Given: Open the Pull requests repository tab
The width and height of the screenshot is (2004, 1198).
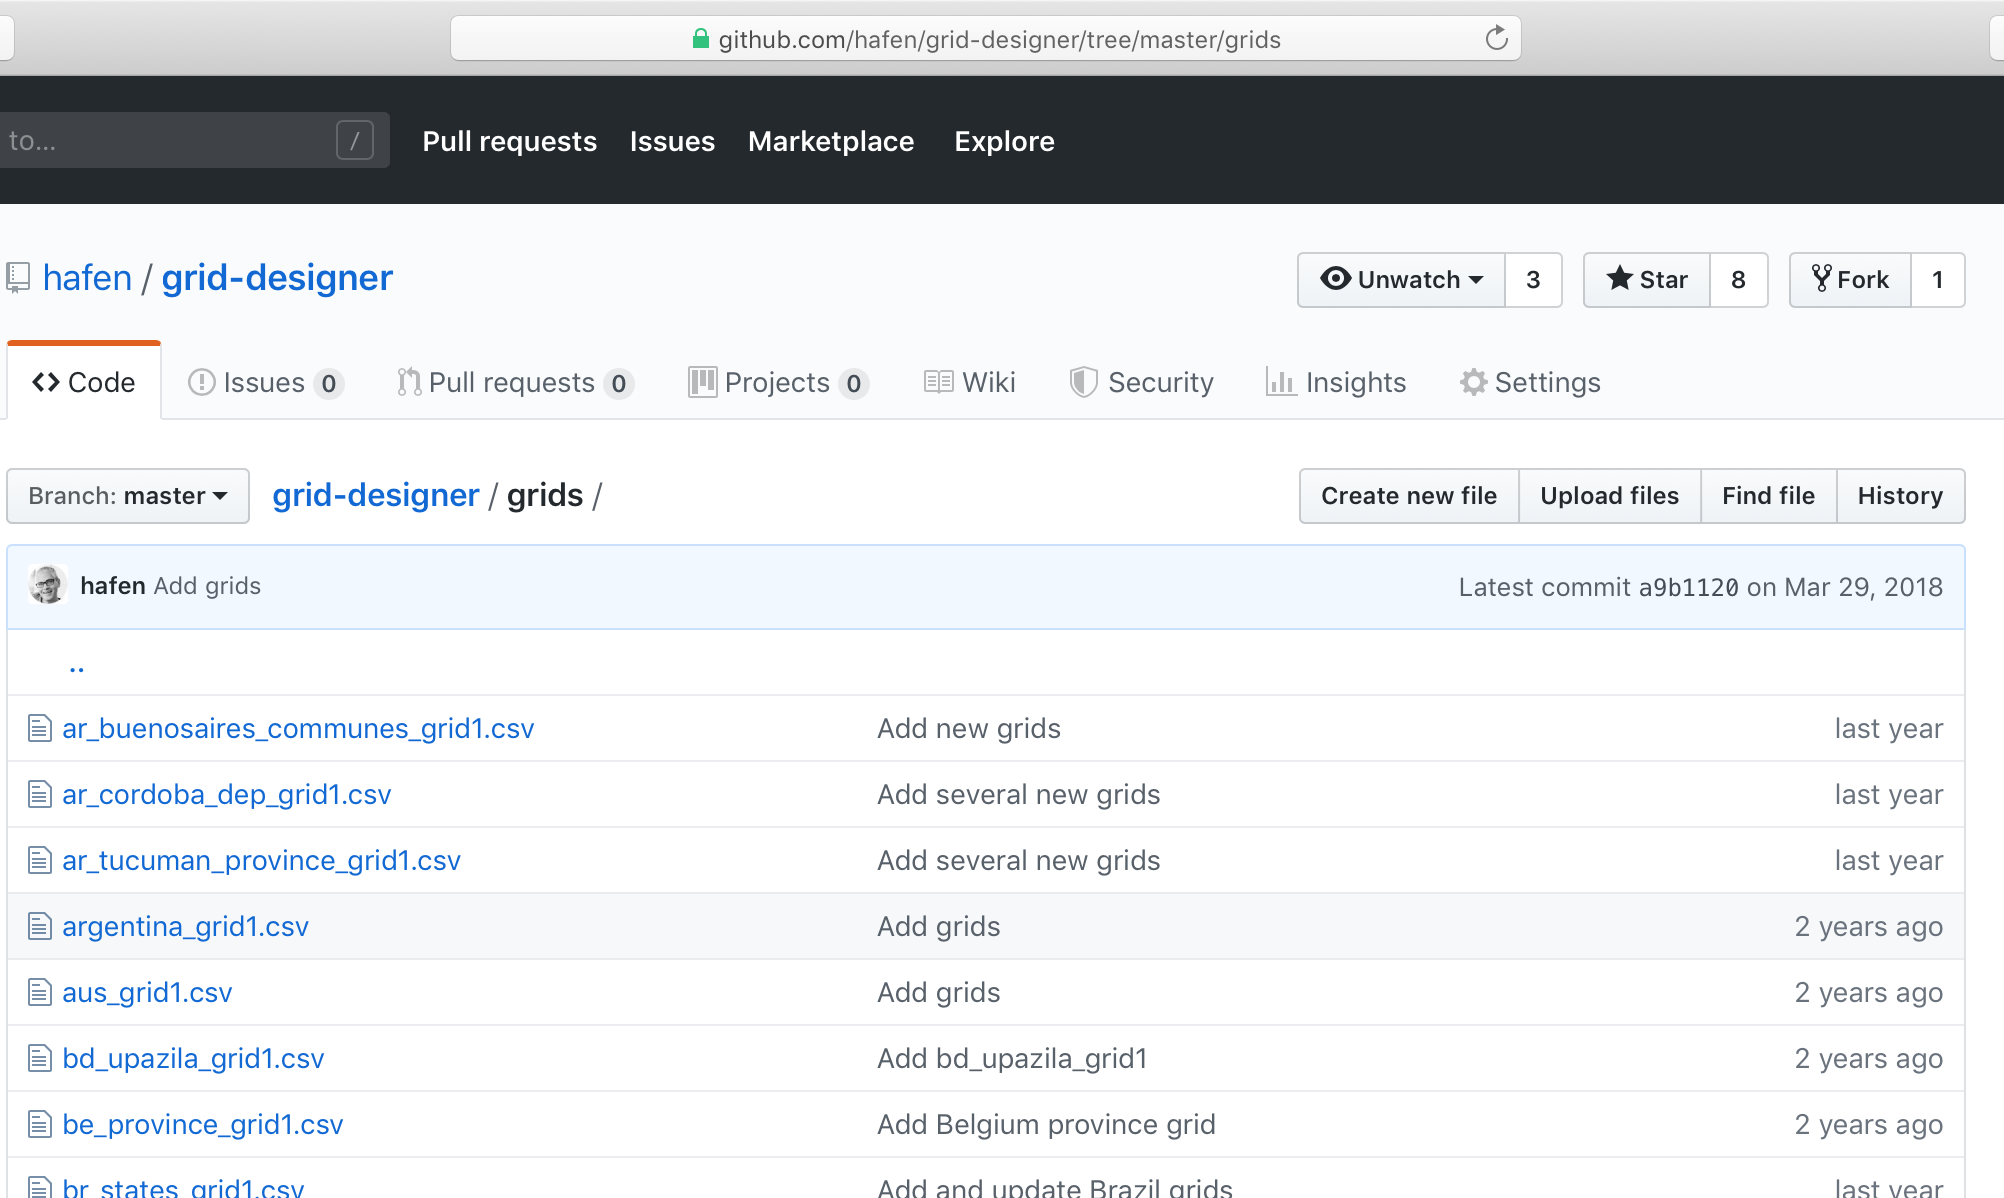Looking at the screenshot, I should (x=514, y=382).
